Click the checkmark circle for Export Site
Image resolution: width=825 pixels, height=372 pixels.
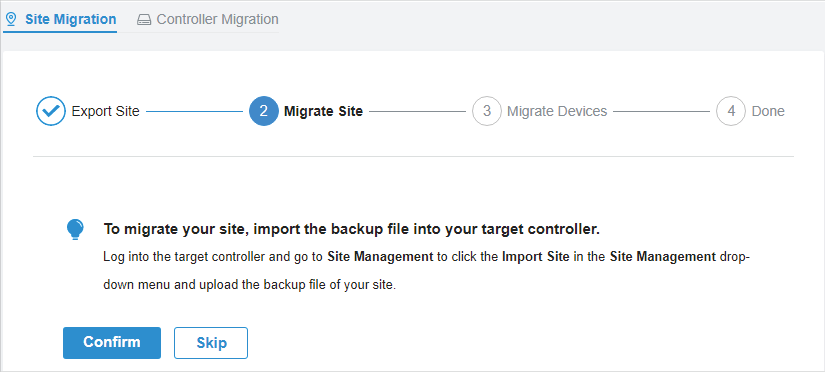click(51, 111)
